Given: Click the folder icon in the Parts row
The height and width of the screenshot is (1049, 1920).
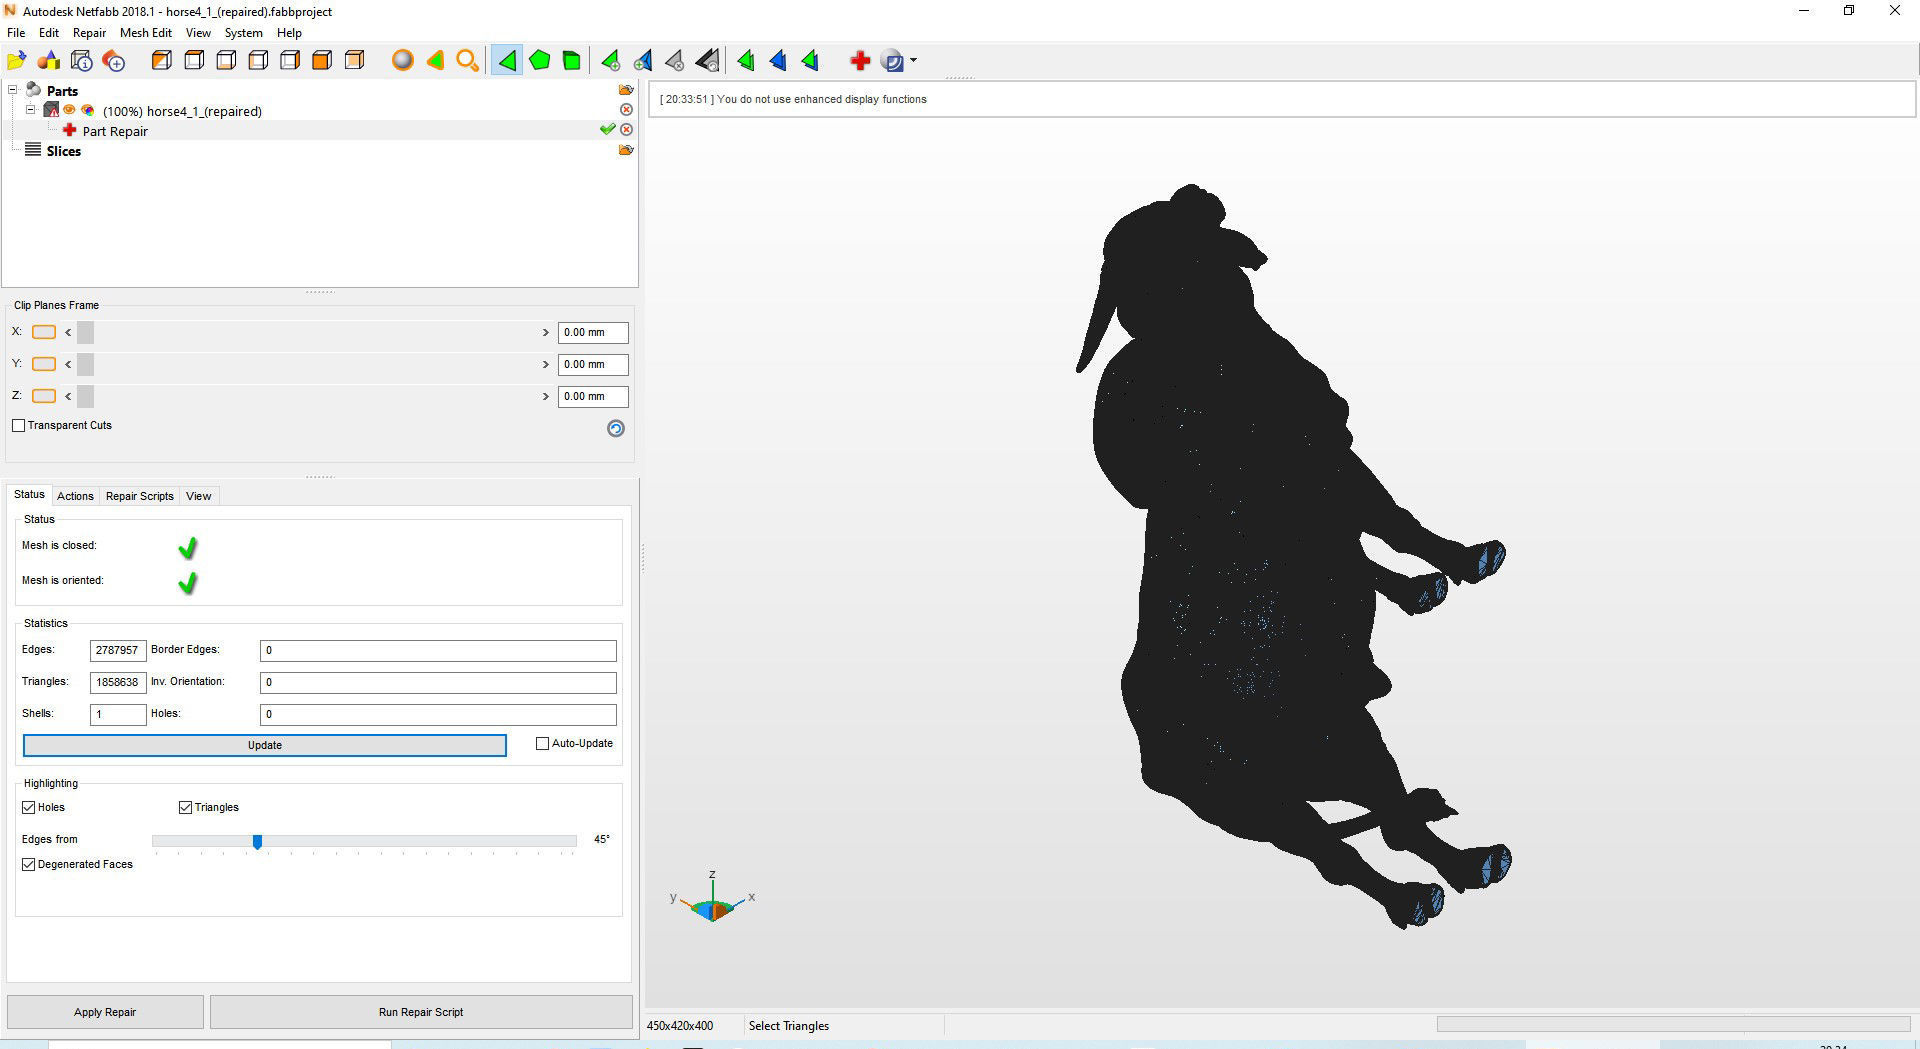Looking at the screenshot, I should (626, 90).
